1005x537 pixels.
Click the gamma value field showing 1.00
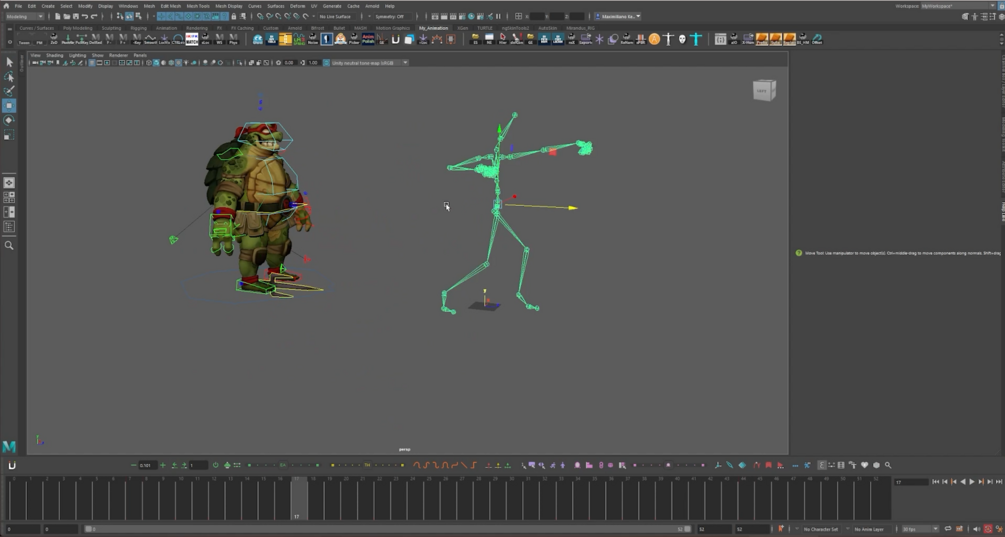[313, 63]
